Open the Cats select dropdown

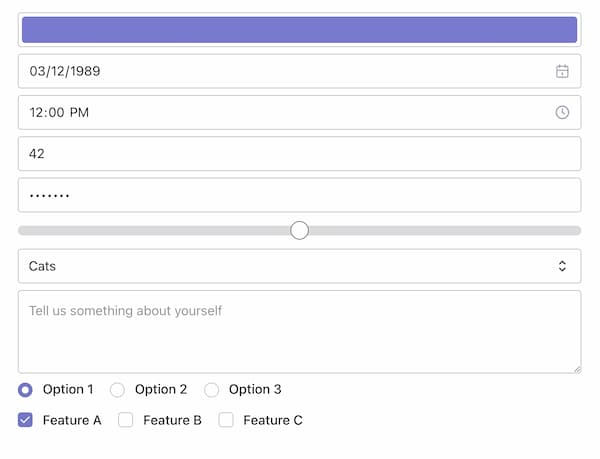coord(299,266)
